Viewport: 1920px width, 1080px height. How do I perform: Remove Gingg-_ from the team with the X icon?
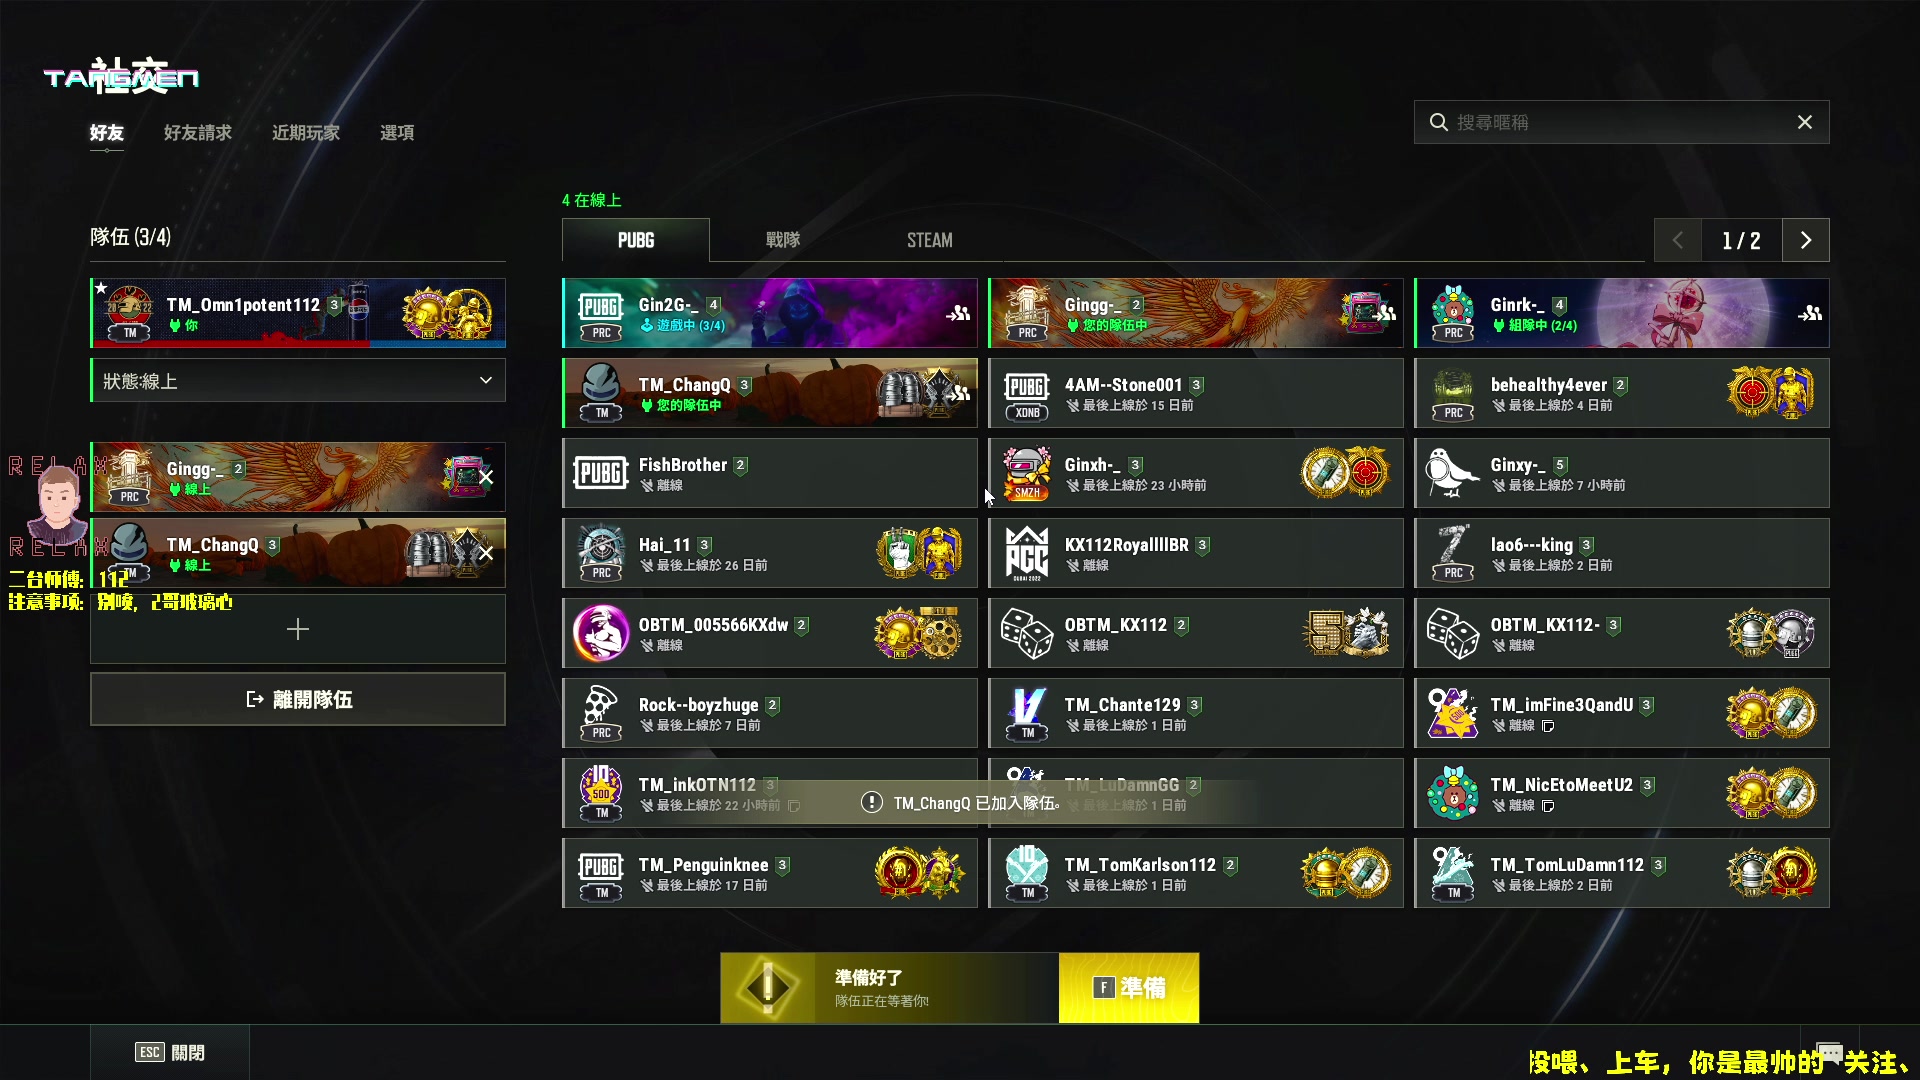[x=486, y=477]
